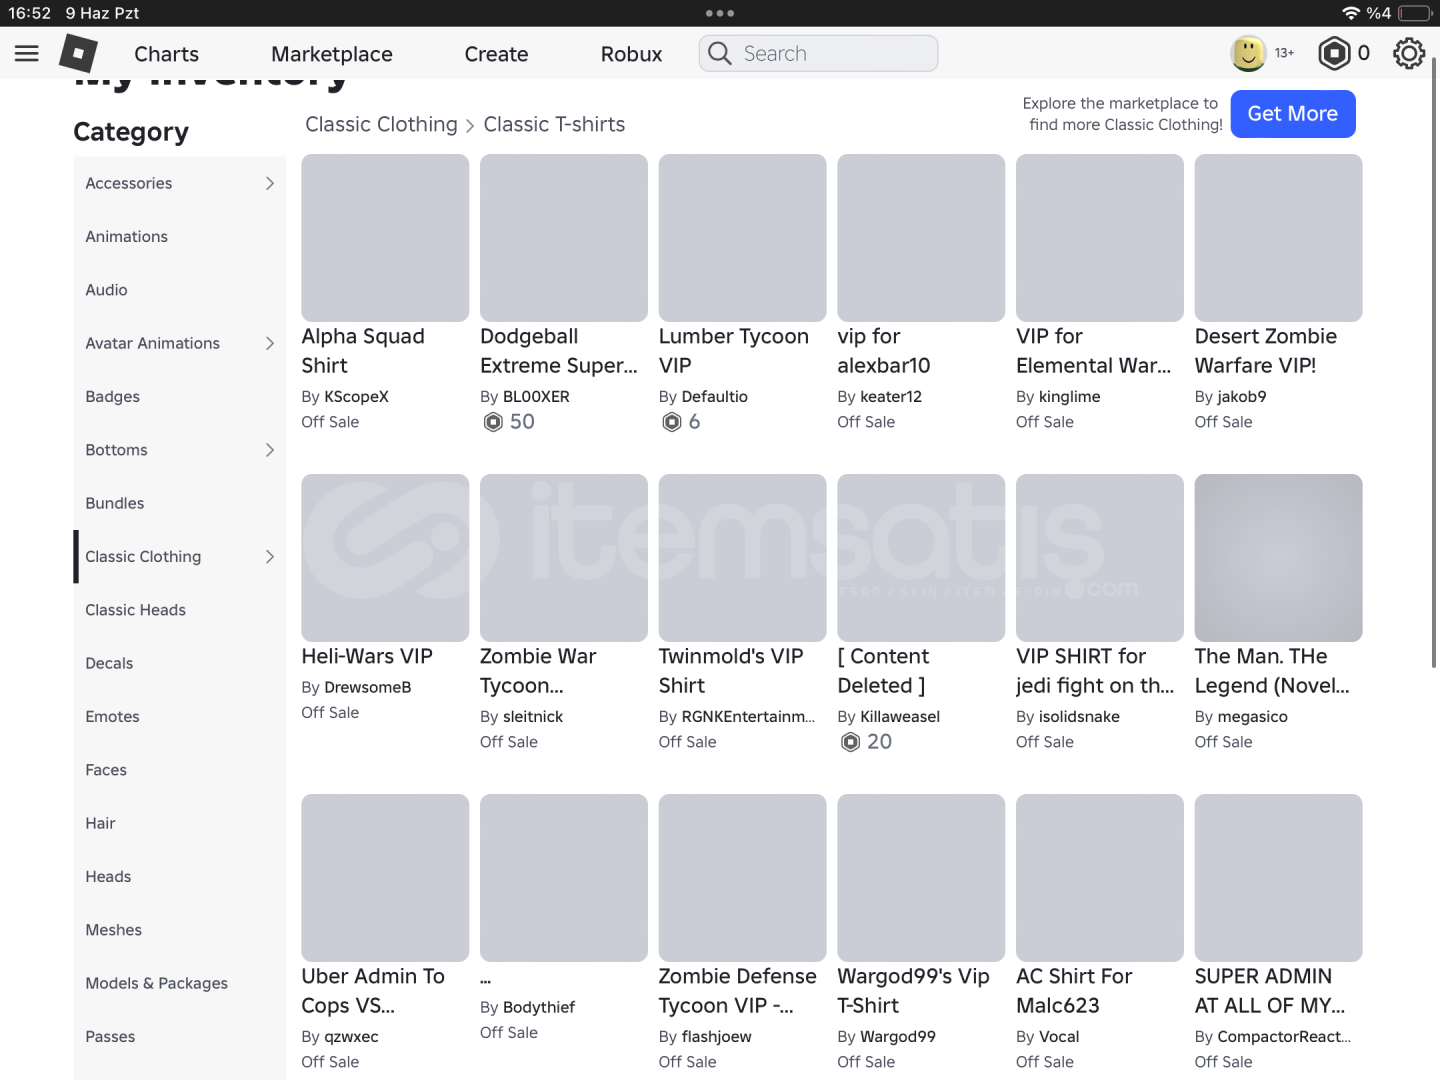This screenshot has width=1440, height=1080.
Task: Open the Zombie War Tycoon item title
Action: point(538,671)
